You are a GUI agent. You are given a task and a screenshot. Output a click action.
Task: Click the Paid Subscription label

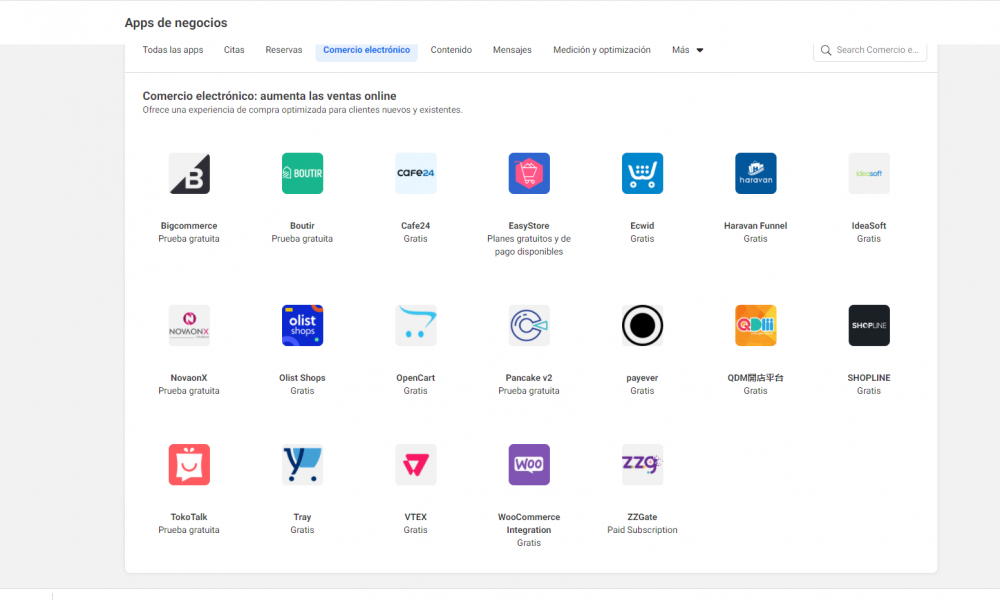pos(642,530)
